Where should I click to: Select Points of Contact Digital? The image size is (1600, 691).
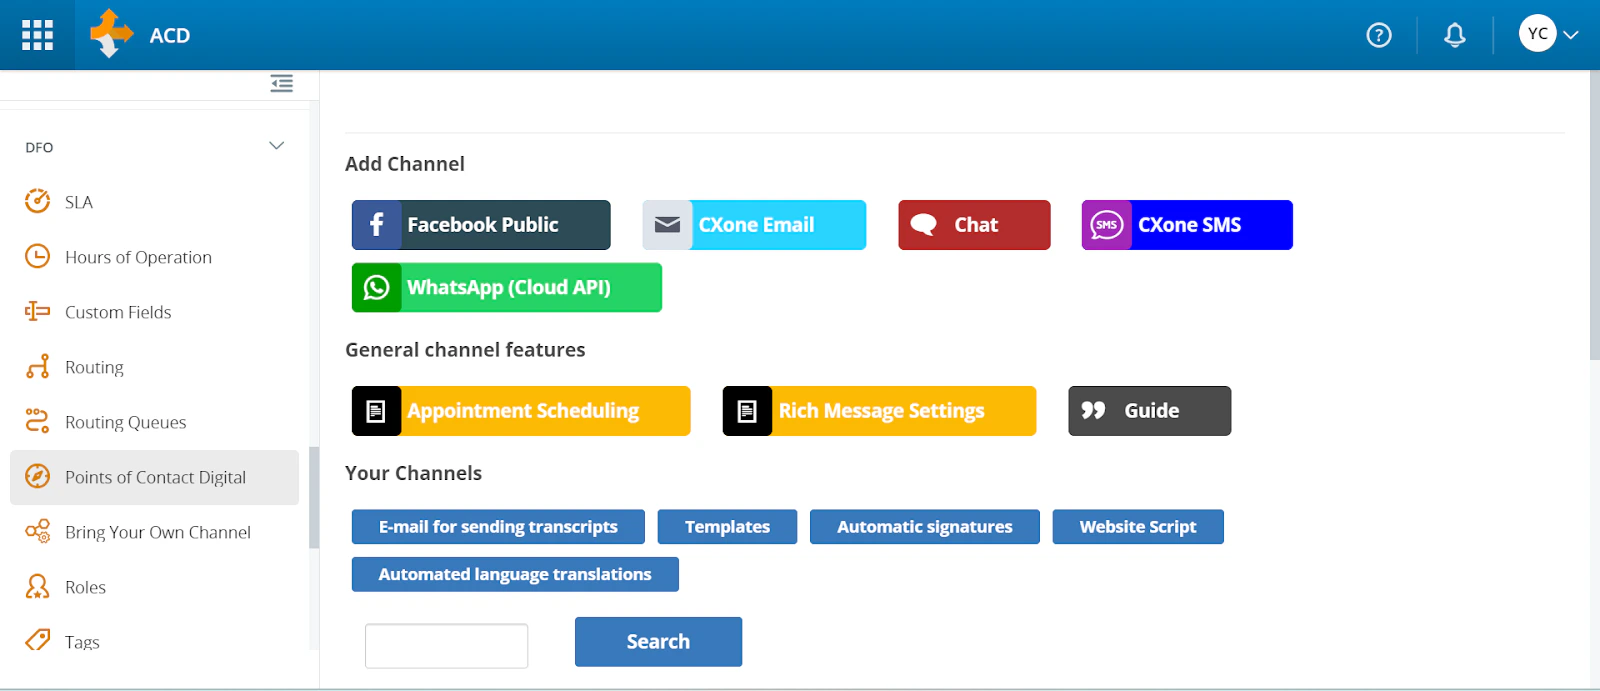(x=154, y=477)
